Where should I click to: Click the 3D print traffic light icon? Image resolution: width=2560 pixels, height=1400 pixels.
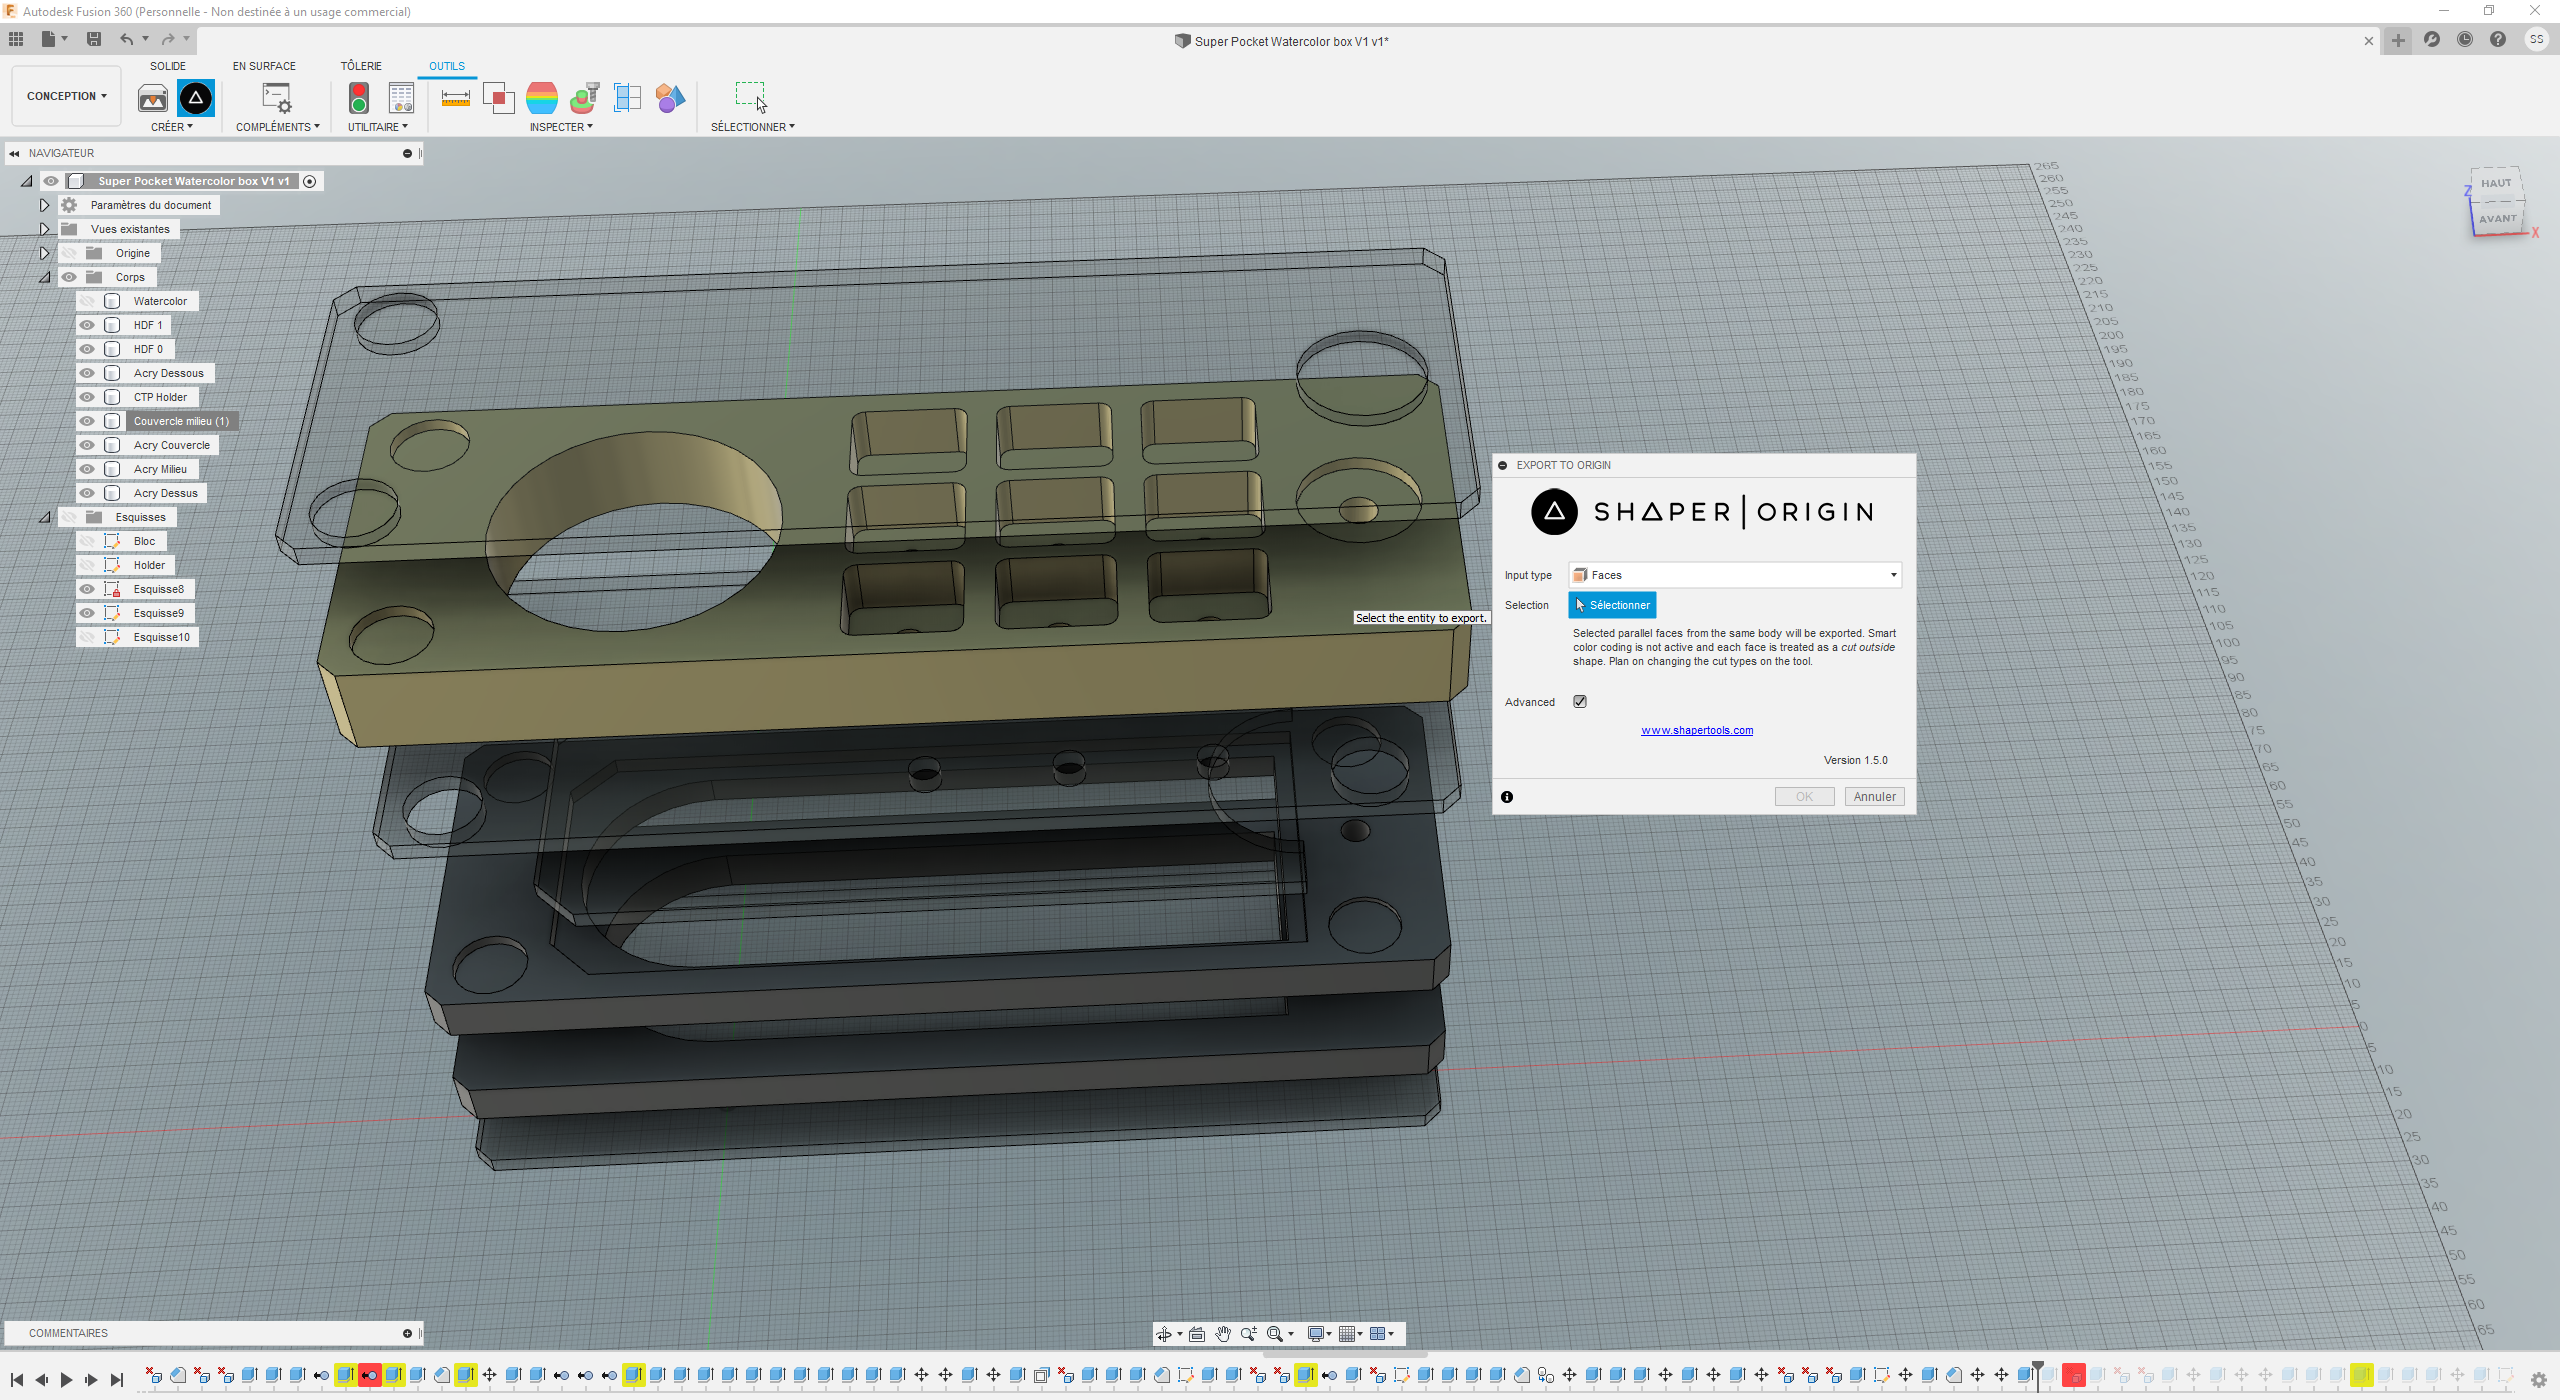359,98
